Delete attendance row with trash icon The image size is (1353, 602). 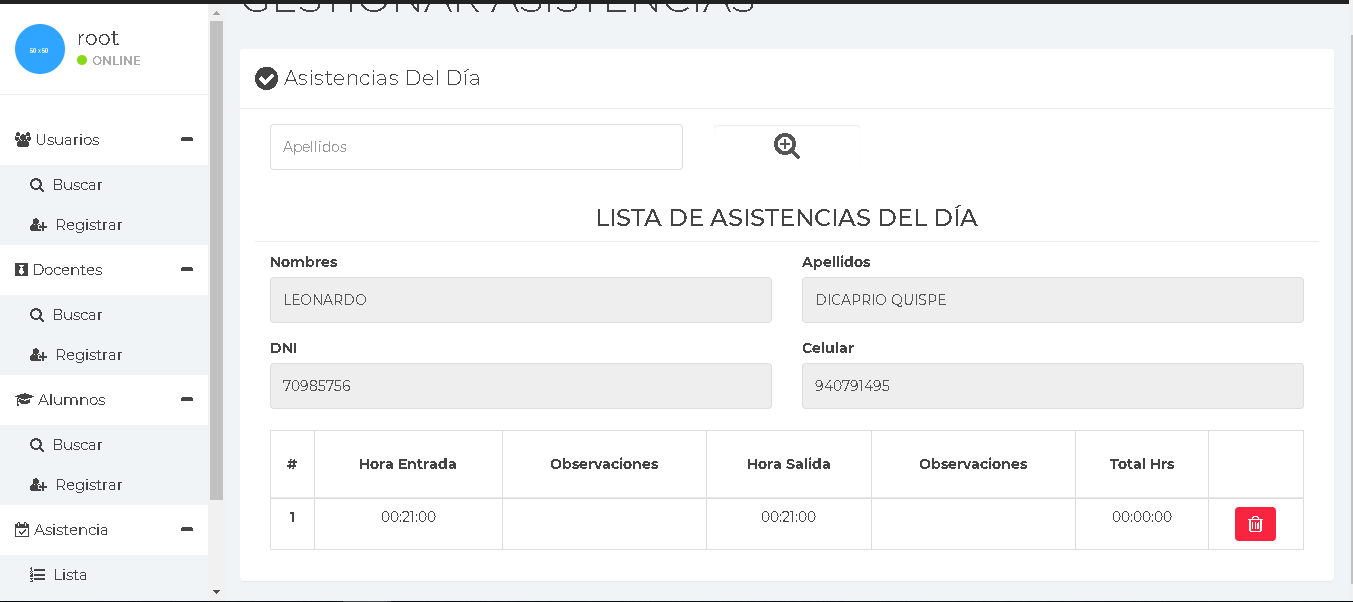click(x=1255, y=524)
